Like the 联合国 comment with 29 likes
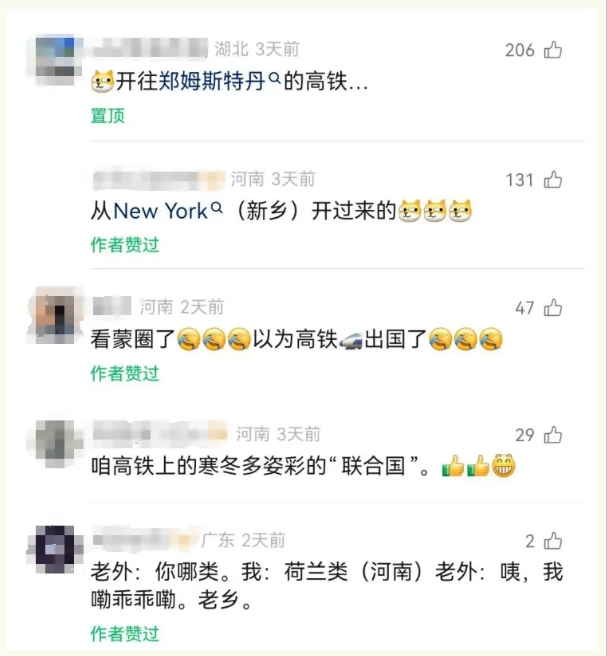Image resolution: width=607 pixels, height=656 pixels. (553, 435)
